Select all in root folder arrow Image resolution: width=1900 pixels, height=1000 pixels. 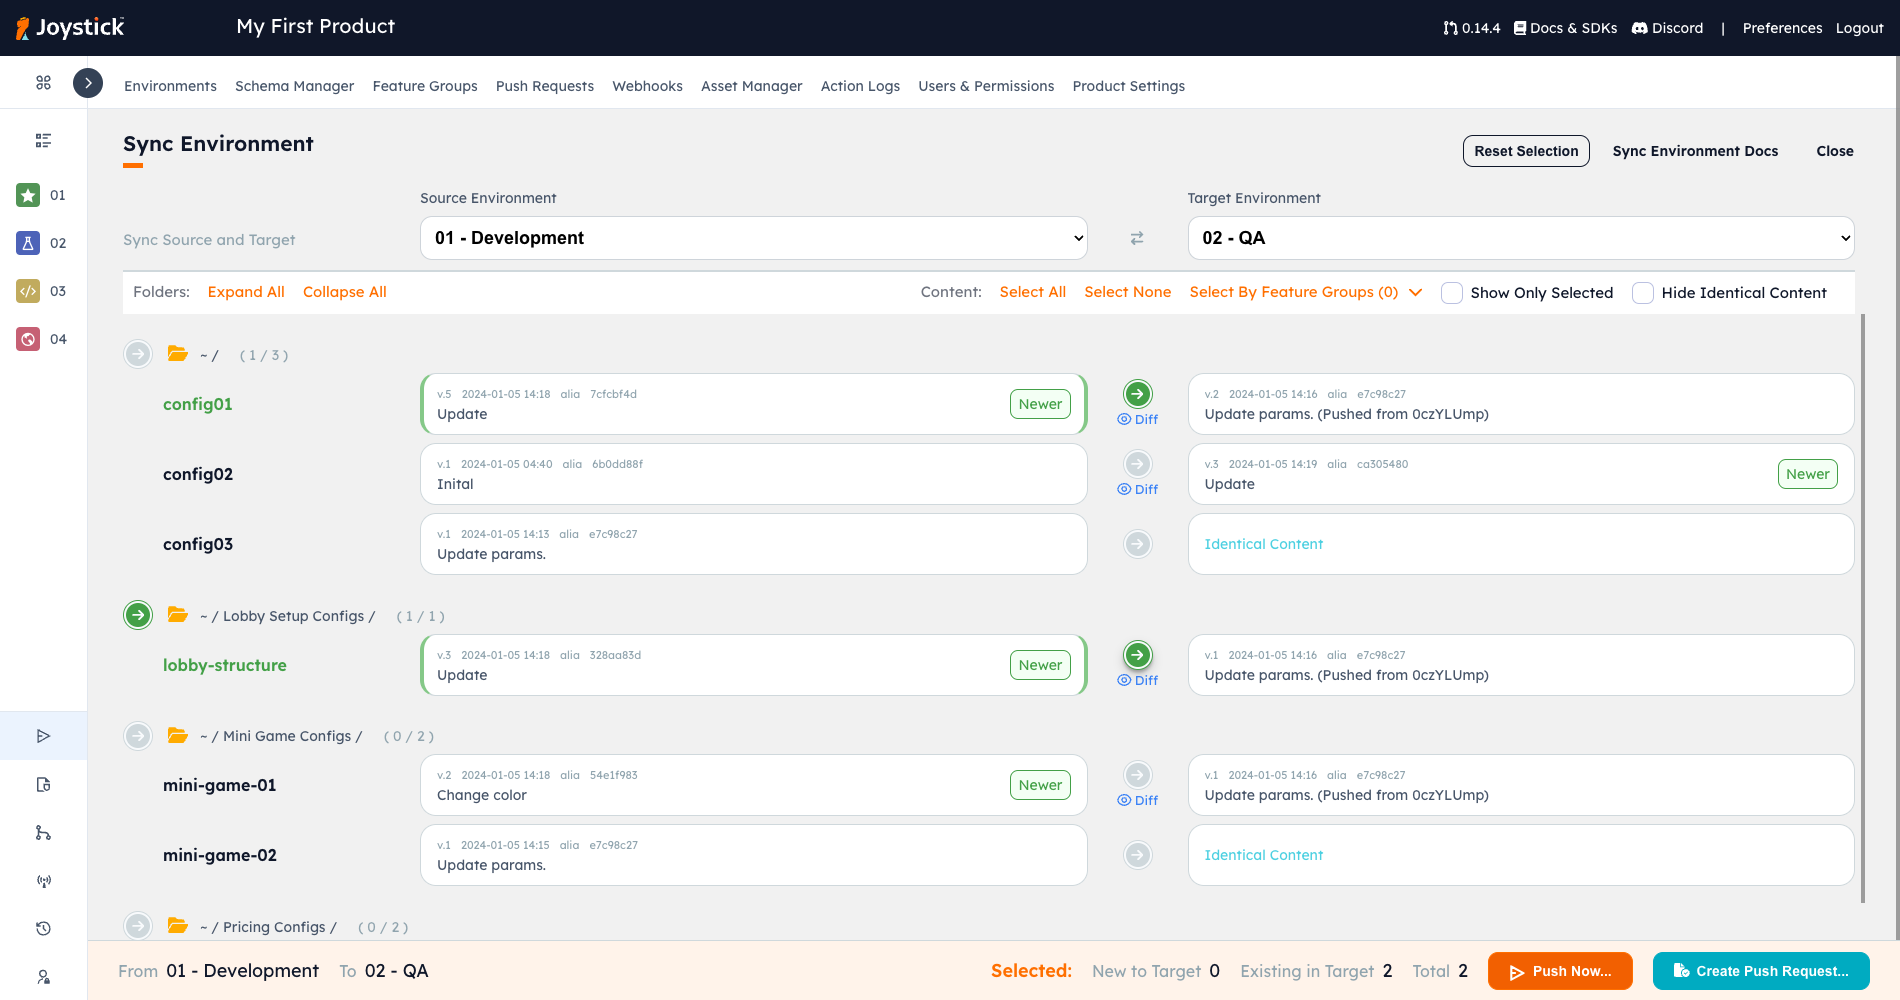click(x=138, y=354)
